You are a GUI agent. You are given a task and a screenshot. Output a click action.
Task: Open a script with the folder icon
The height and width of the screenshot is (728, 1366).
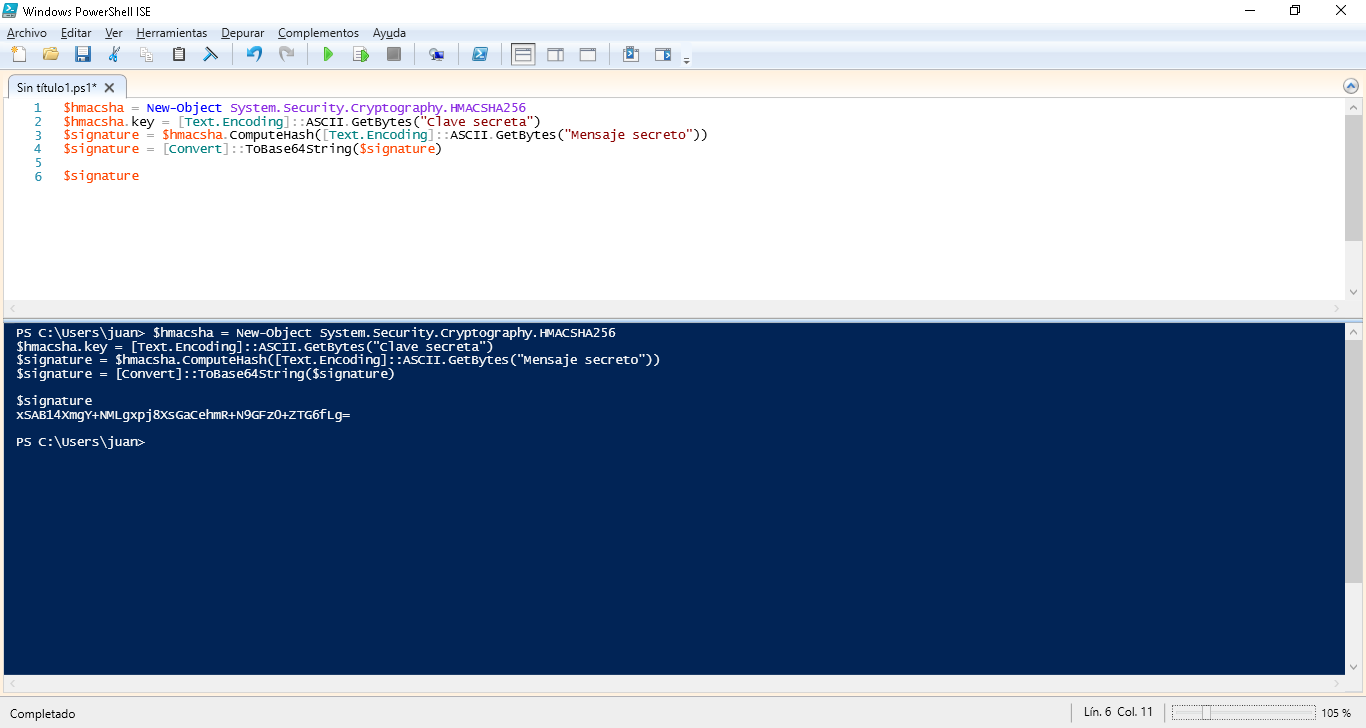pos(51,54)
